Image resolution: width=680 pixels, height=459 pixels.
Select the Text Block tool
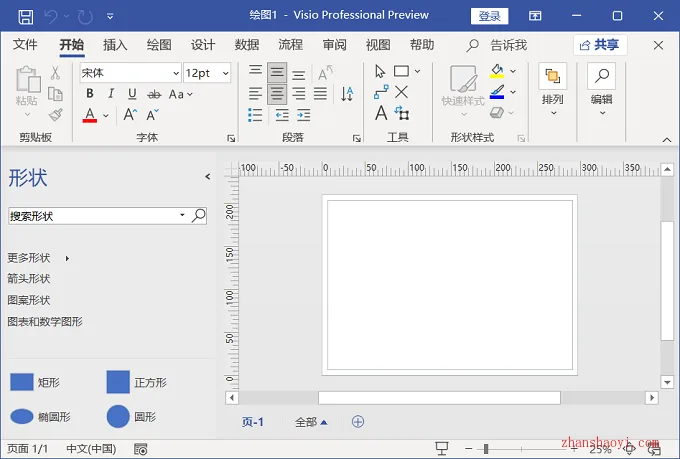[402, 113]
